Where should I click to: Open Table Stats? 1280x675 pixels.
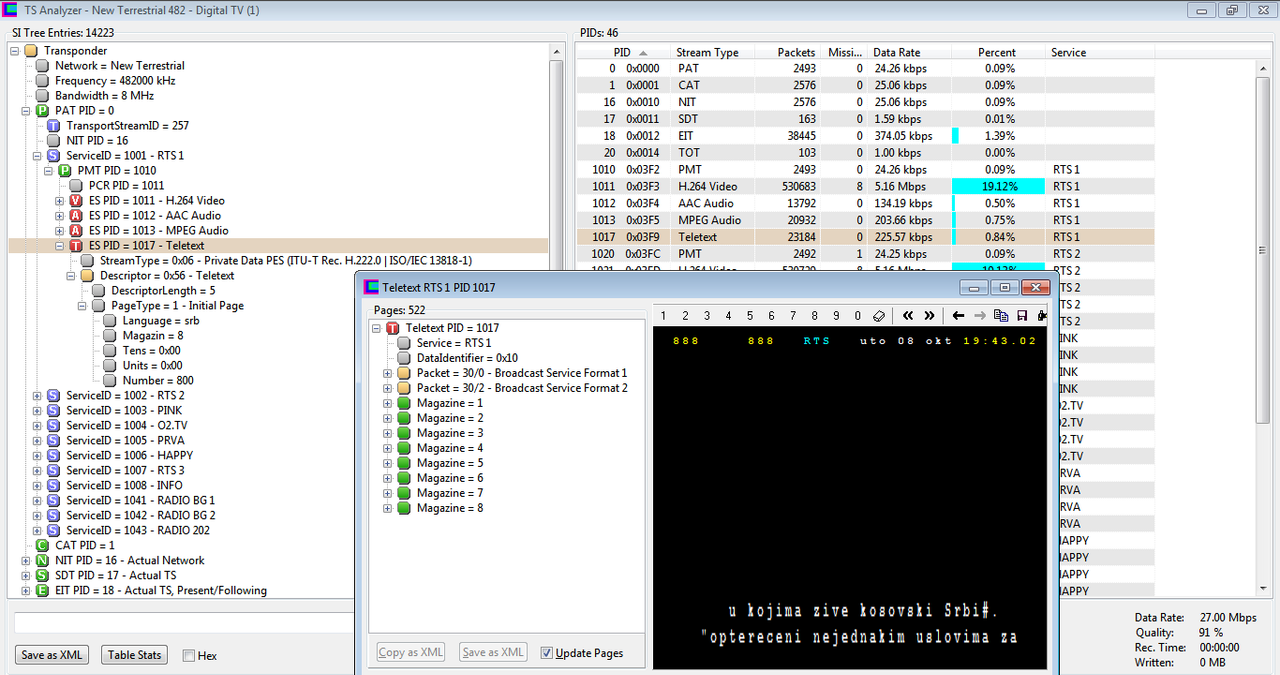tap(135, 655)
